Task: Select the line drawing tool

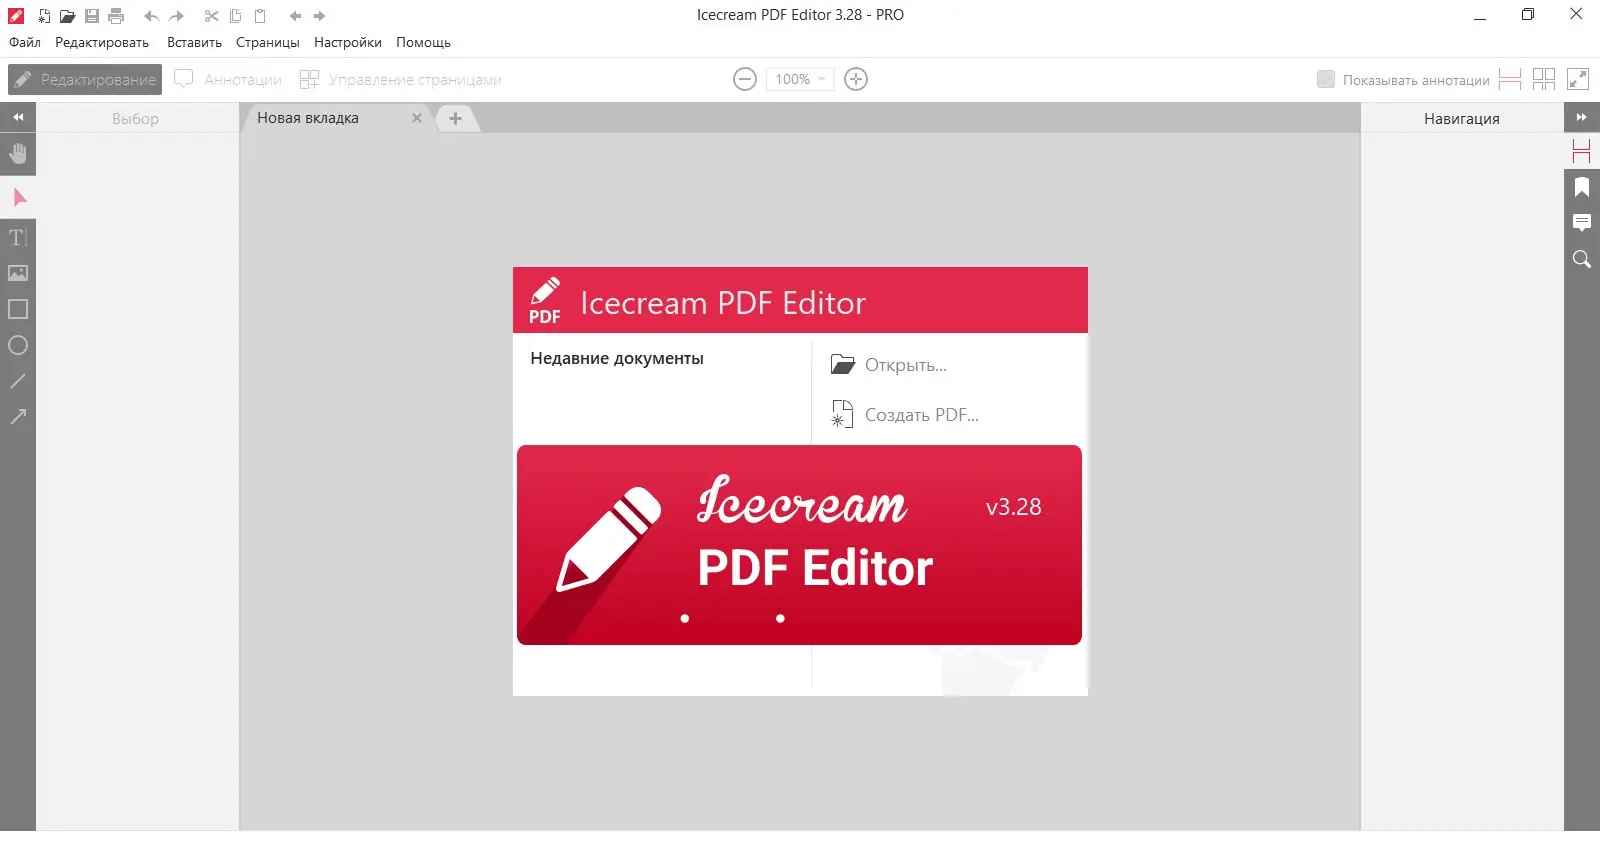Action: pos(18,381)
